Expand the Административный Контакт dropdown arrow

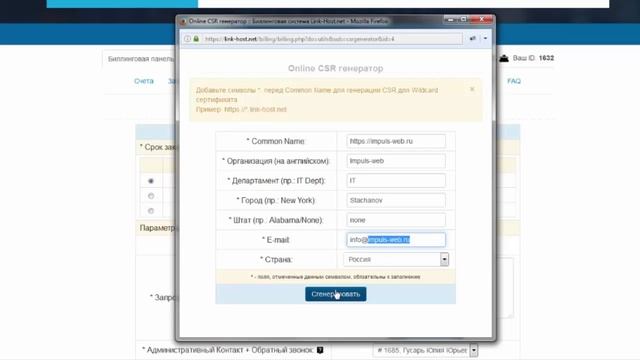coord(473,350)
